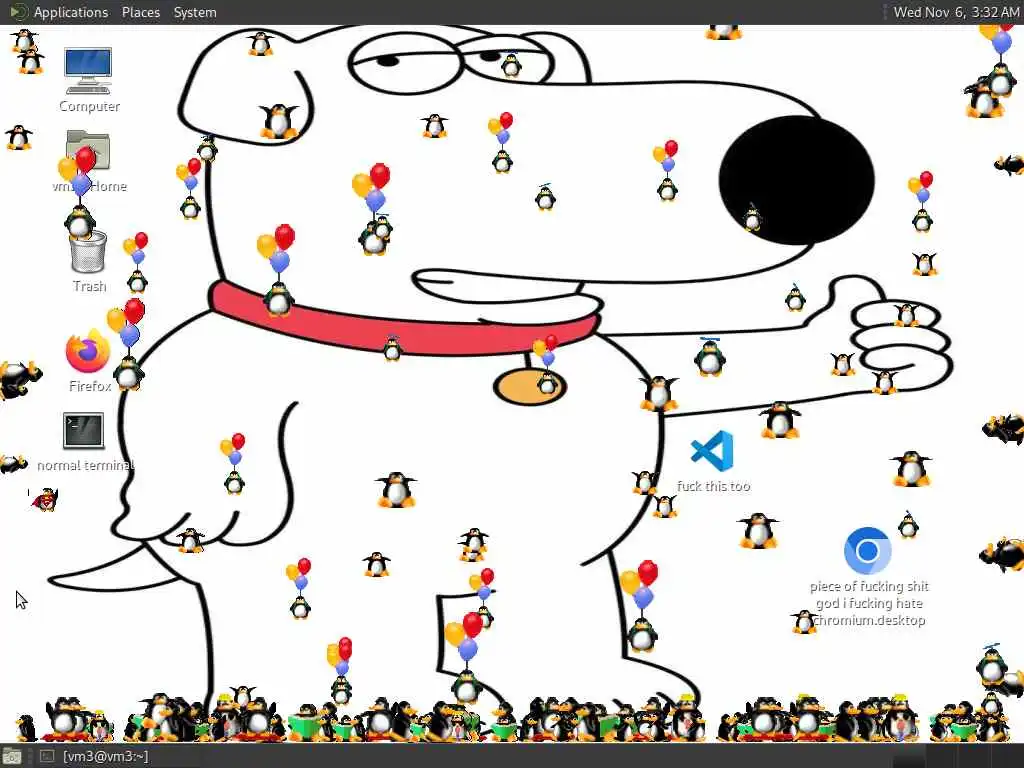This screenshot has height=768, width=1024.
Task: Open the Home folder desktop icon
Action: [x=88, y=150]
